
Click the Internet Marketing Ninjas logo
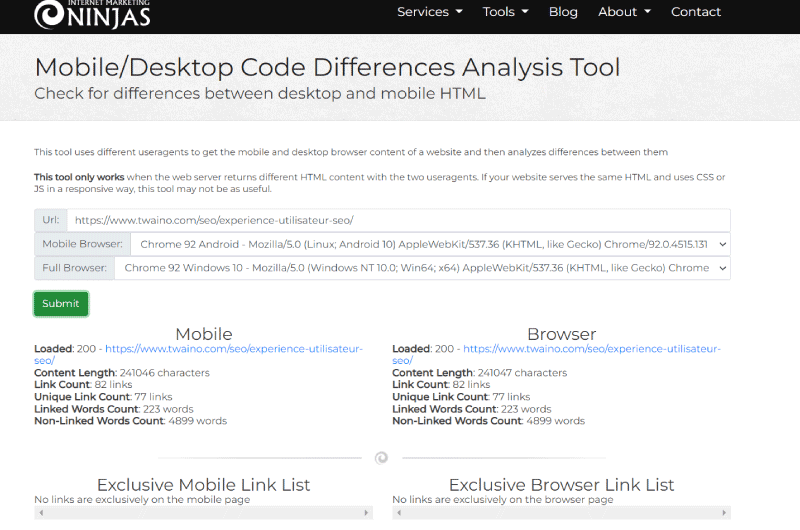[x=92, y=14]
